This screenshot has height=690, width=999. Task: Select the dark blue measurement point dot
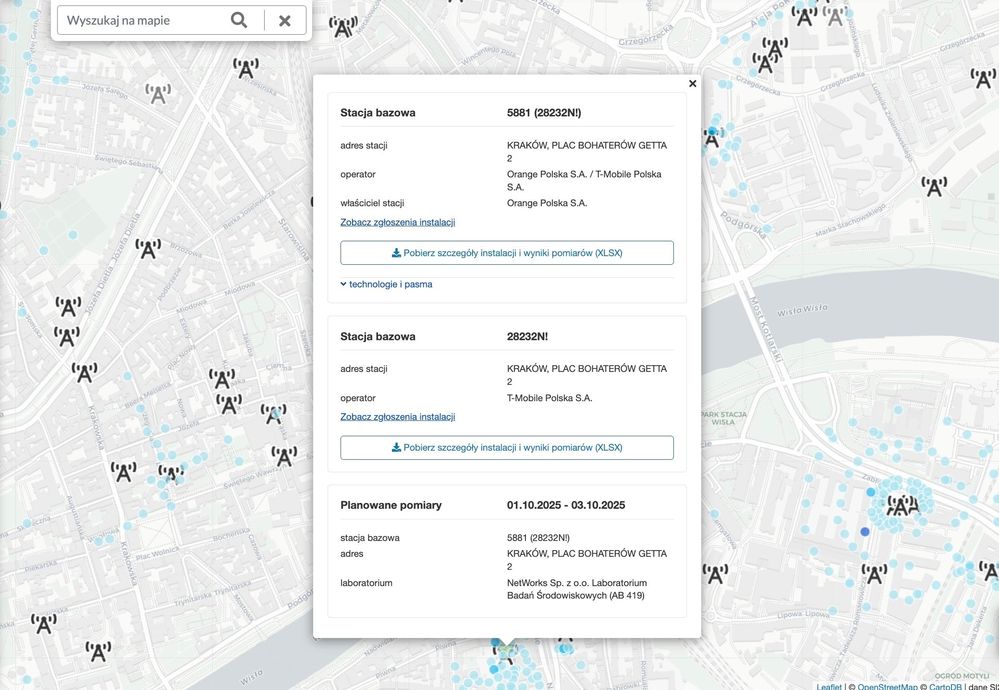click(865, 532)
